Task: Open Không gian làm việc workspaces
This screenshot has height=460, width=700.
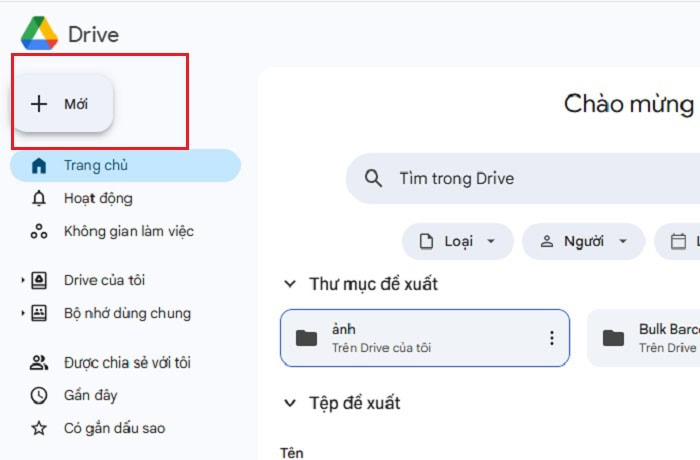Action: tap(128, 232)
